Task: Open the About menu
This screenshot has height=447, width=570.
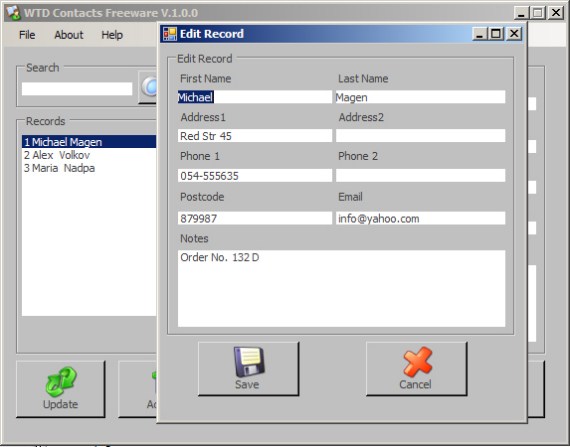Action: pyautogui.click(x=68, y=35)
